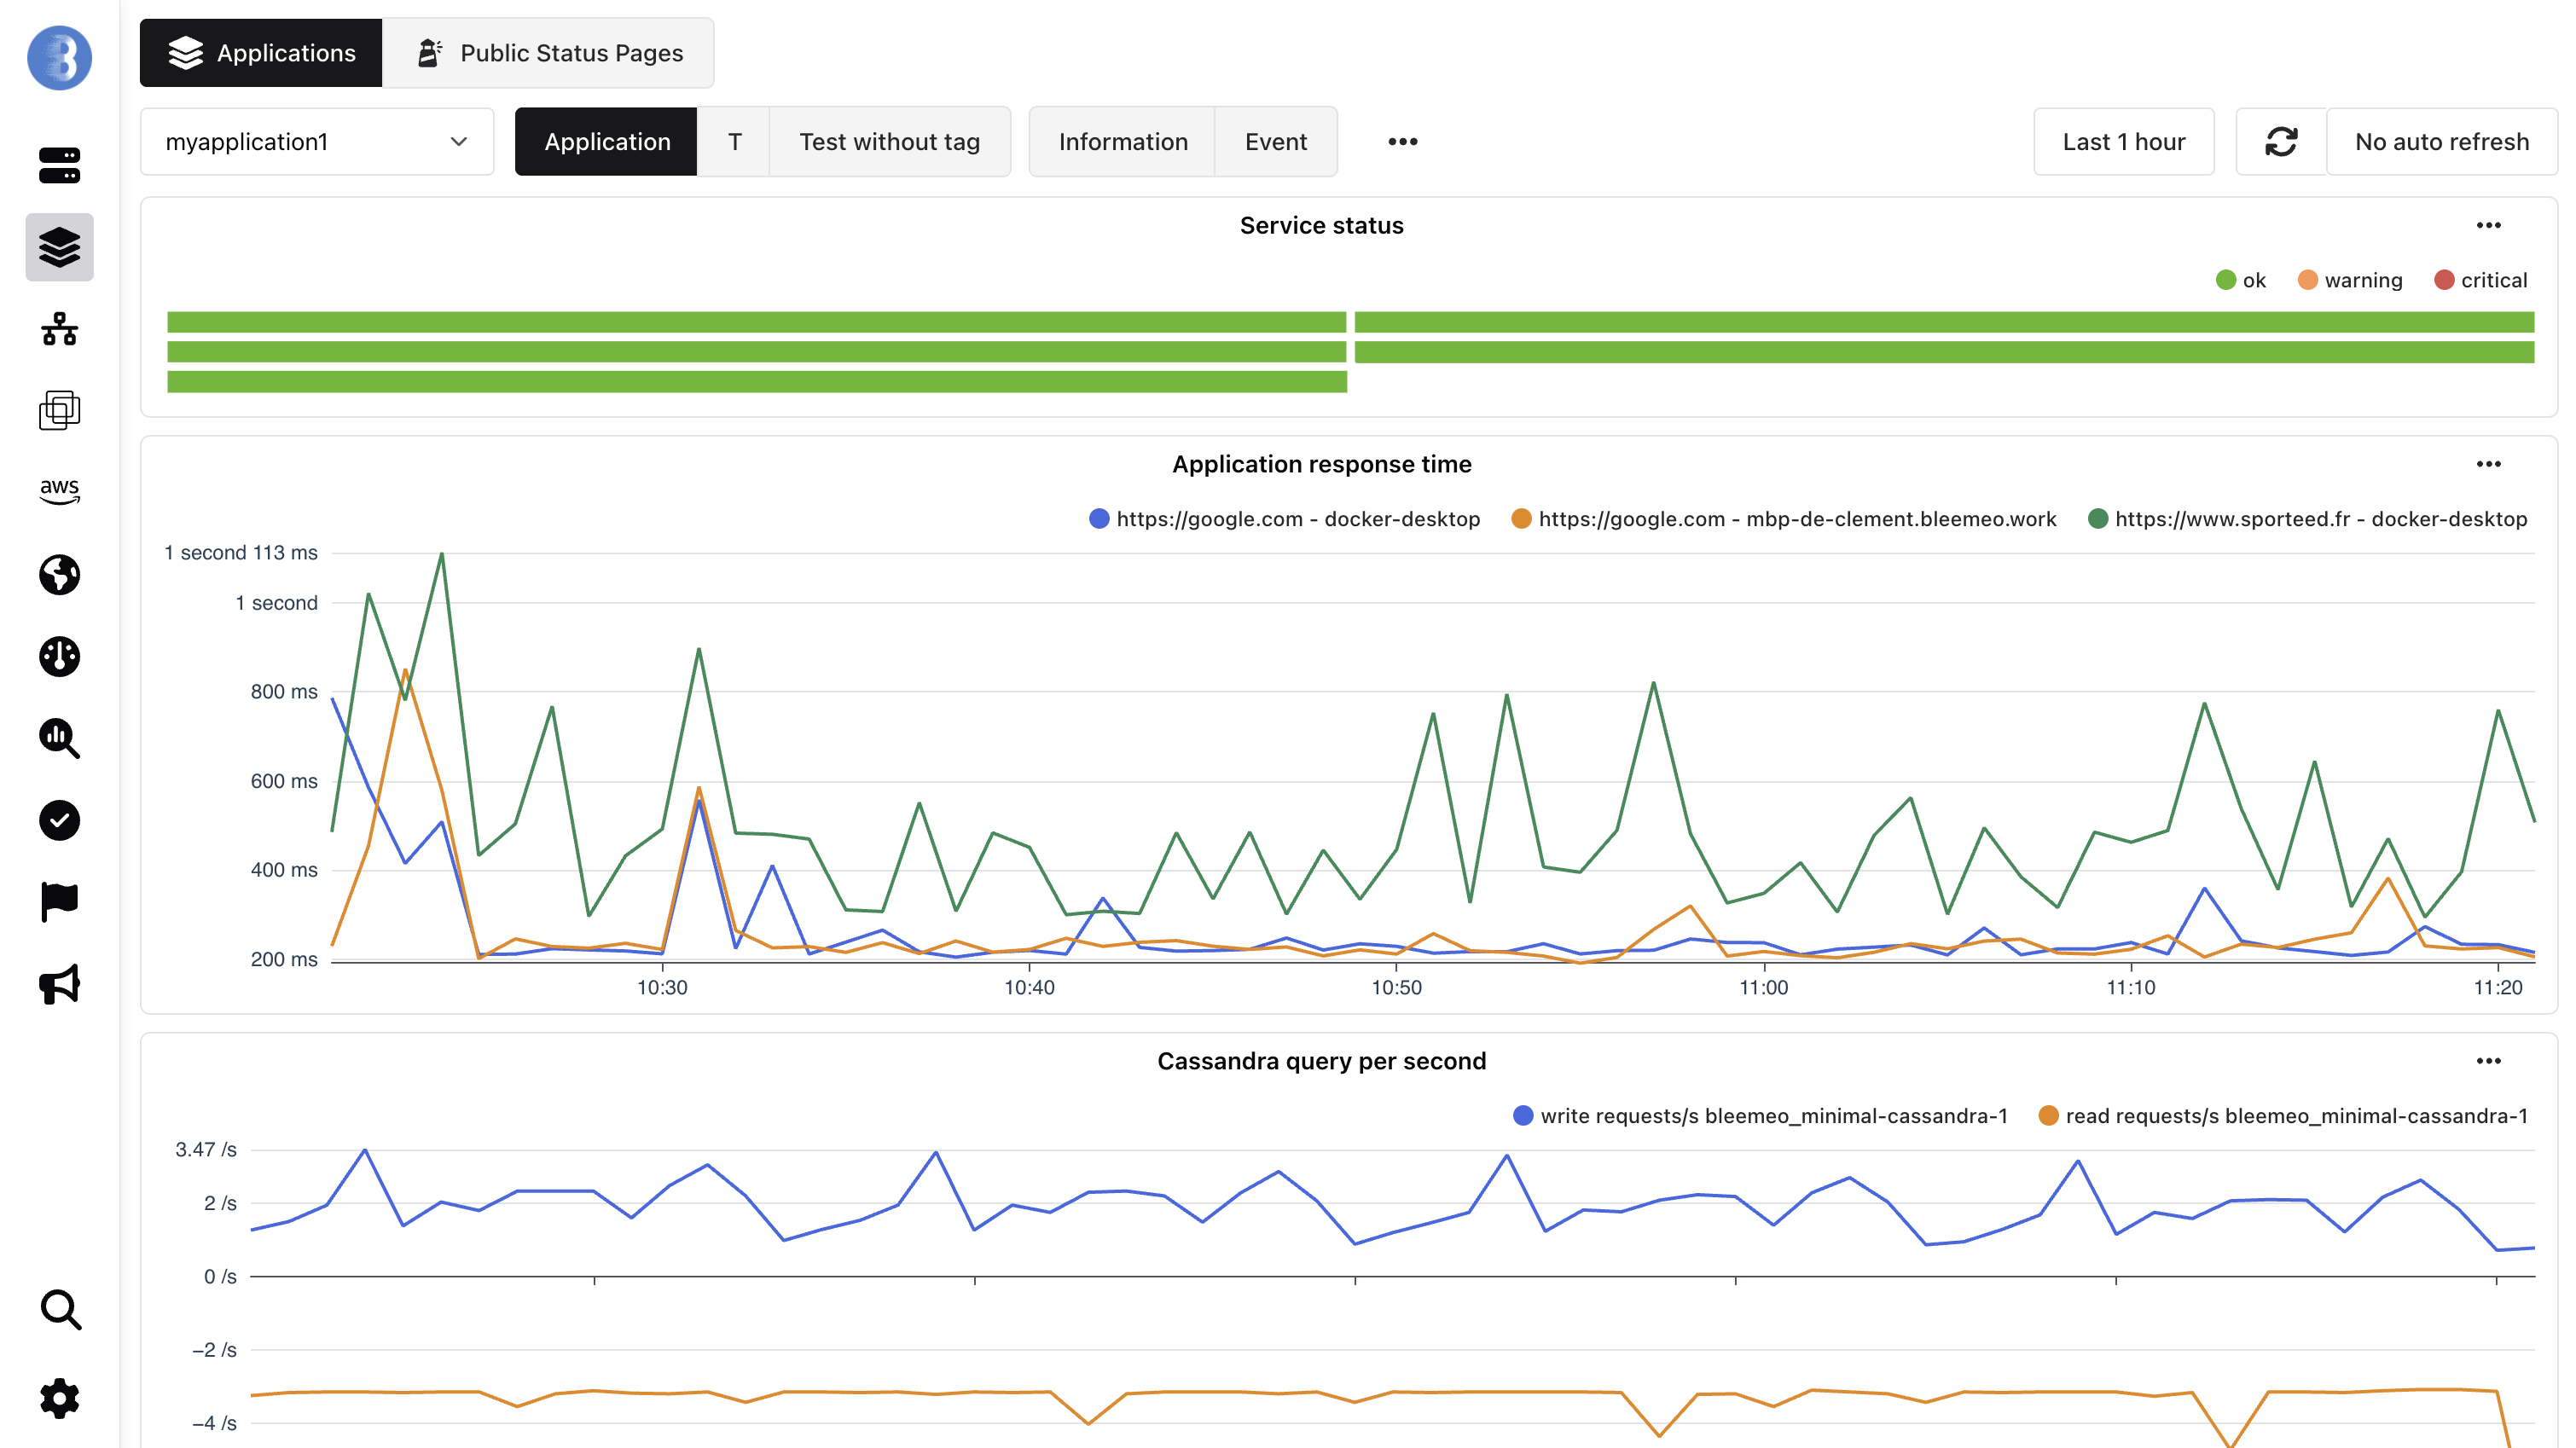Select the Applications icon in the sidebar
The height and width of the screenshot is (1448, 2576).
pyautogui.click(x=59, y=247)
